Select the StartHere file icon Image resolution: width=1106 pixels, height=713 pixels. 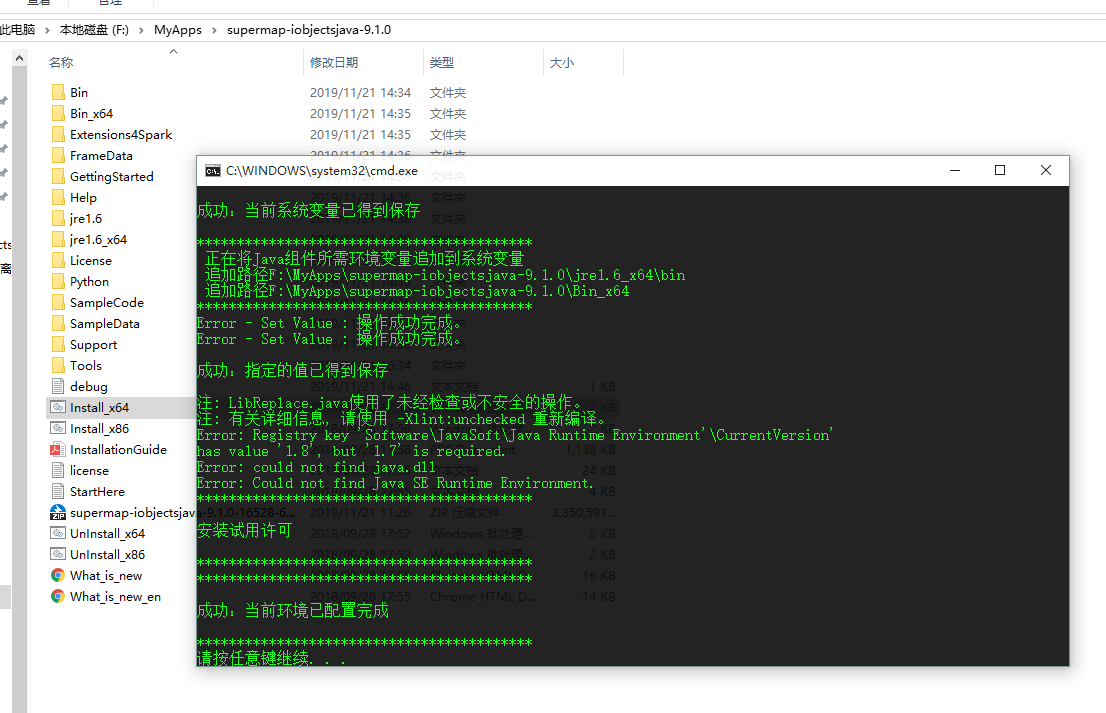pos(58,492)
